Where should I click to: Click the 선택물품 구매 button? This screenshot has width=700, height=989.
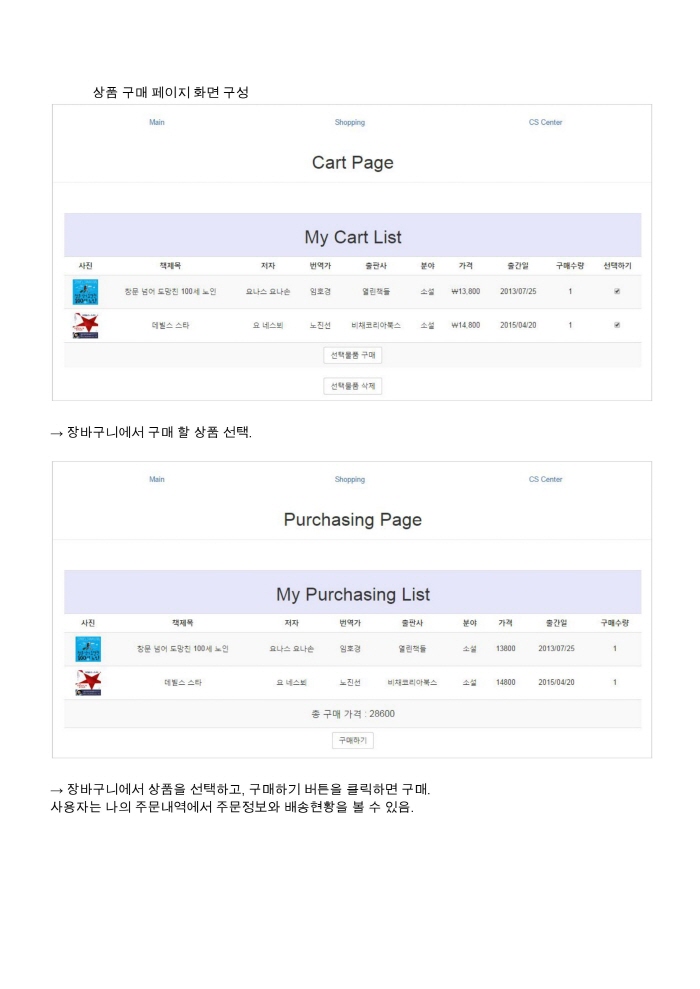coord(353,355)
